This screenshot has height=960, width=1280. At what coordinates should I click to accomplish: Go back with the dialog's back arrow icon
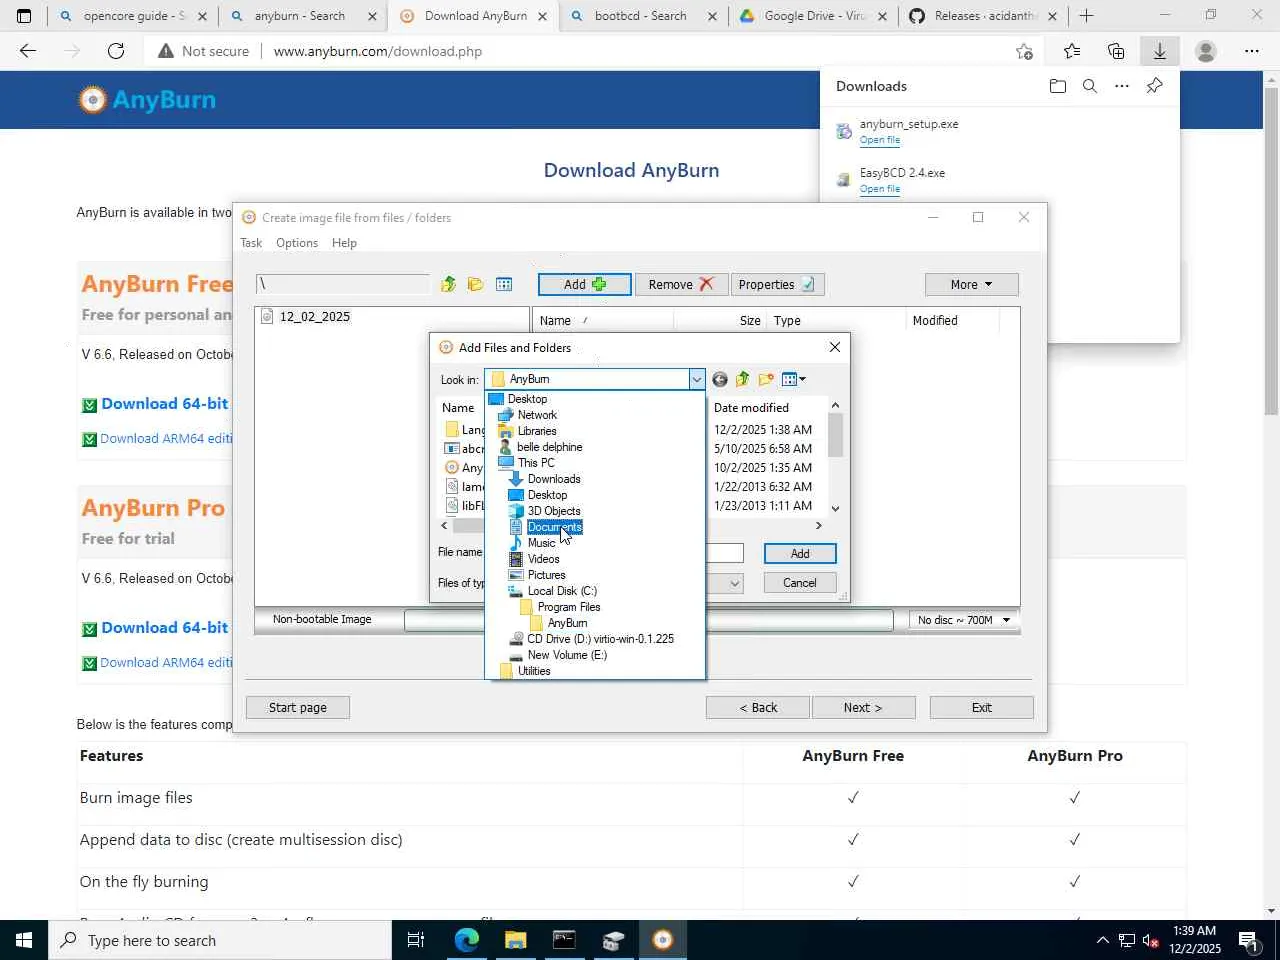720,379
